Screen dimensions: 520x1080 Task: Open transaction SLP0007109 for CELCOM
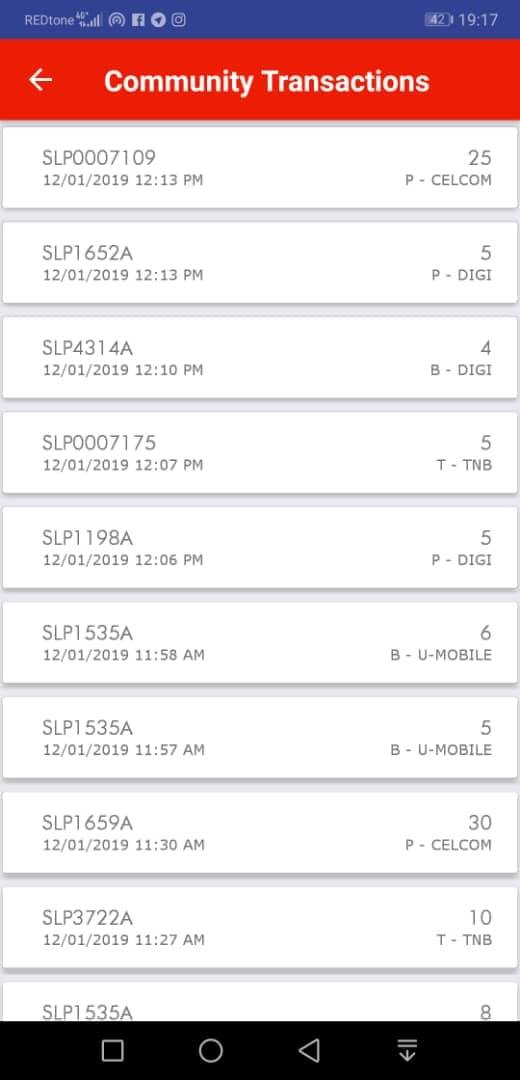tap(260, 167)
